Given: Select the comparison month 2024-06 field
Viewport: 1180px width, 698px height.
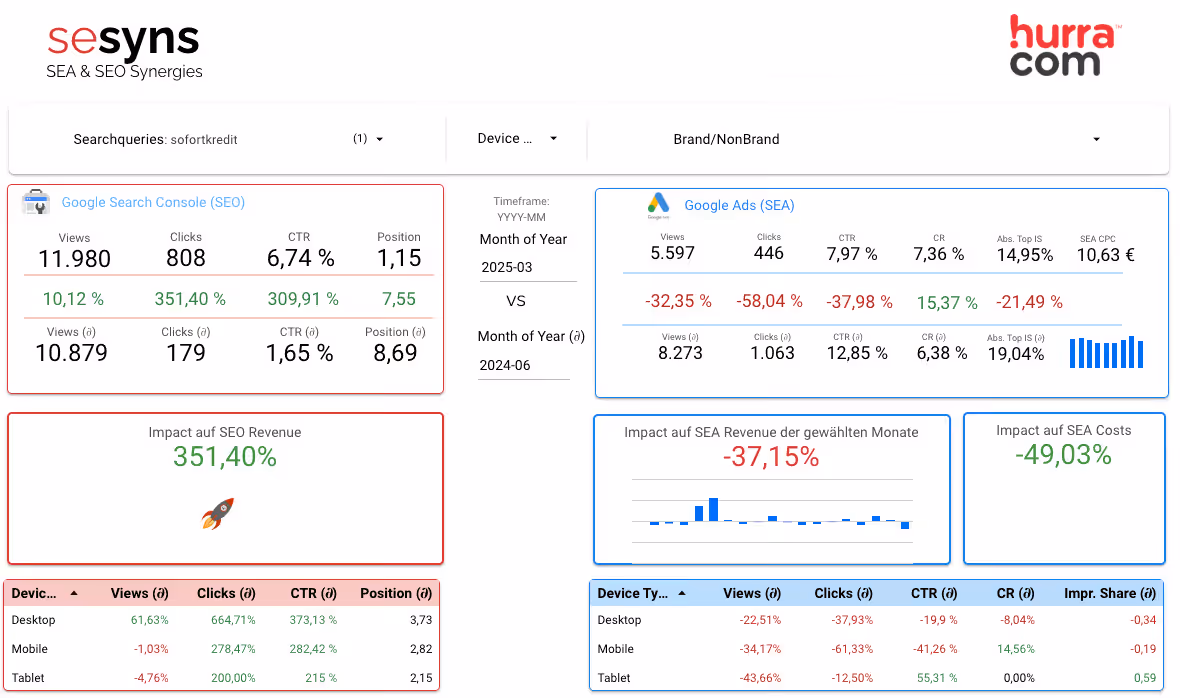Looking at the screenshot, I should [524, 365].
